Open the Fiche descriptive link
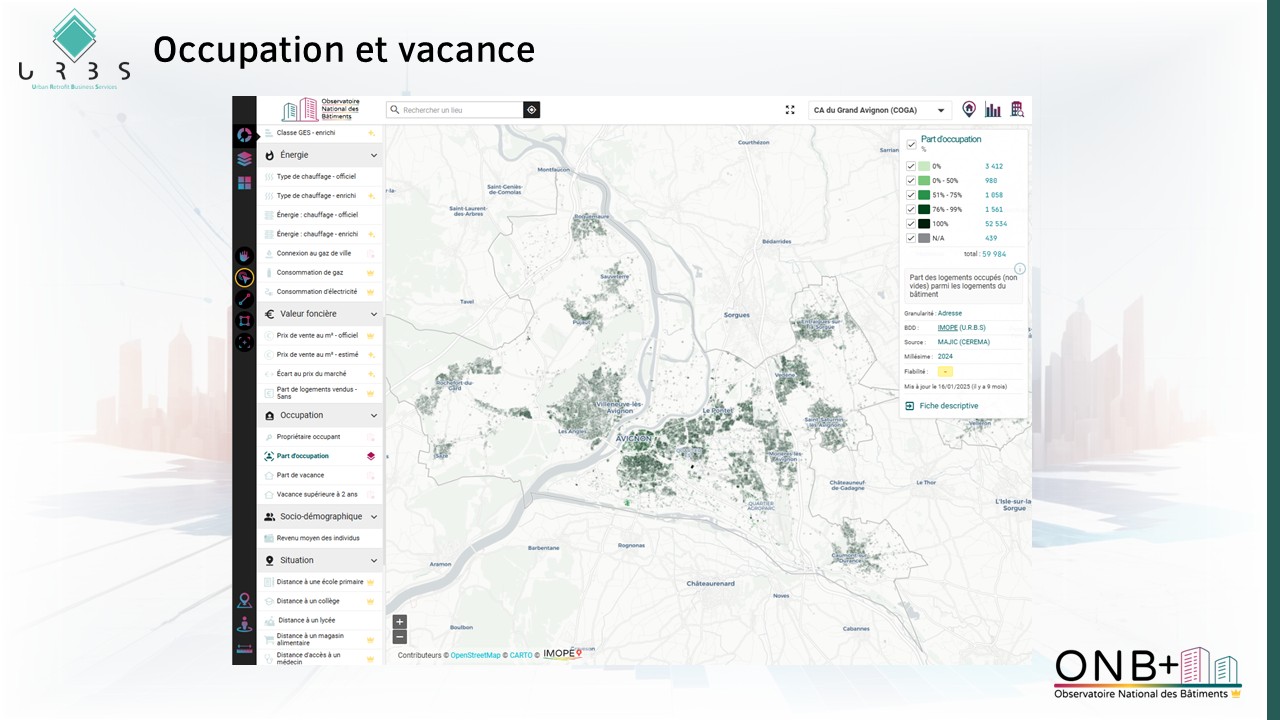The height and width of the screenshot is (720, 1280). point(948,406)
